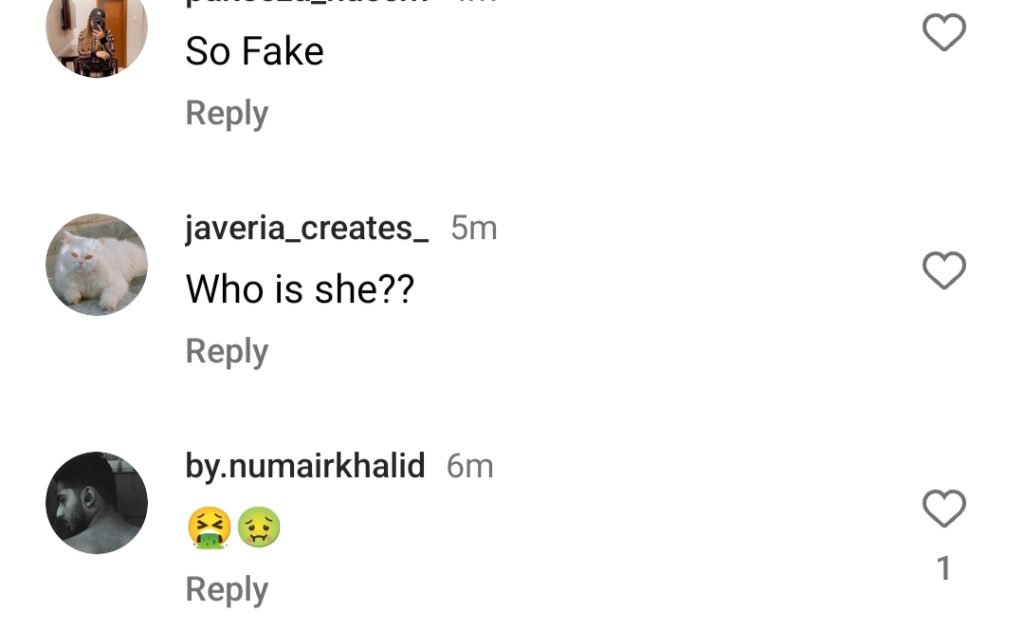Tap the nauseated face emoji
The height and width of the screenshot is (630, 1024).
pos(259,527)
